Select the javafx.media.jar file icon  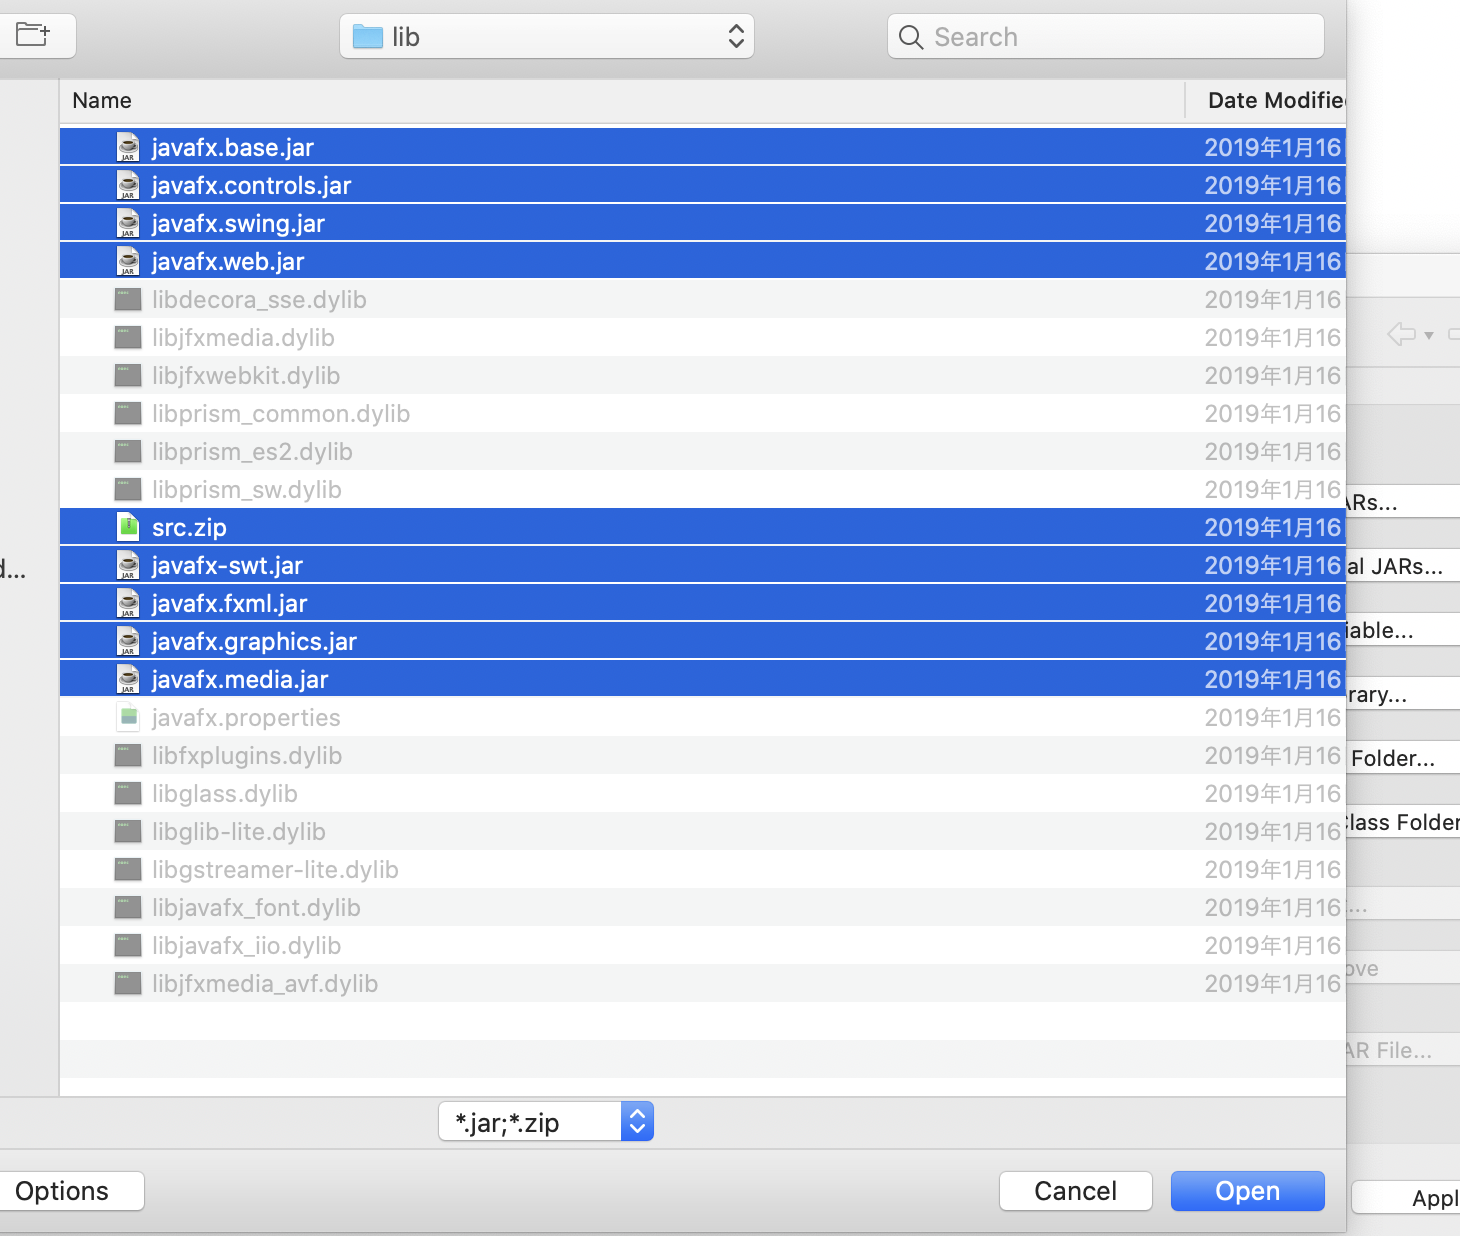tap(128, 679)
